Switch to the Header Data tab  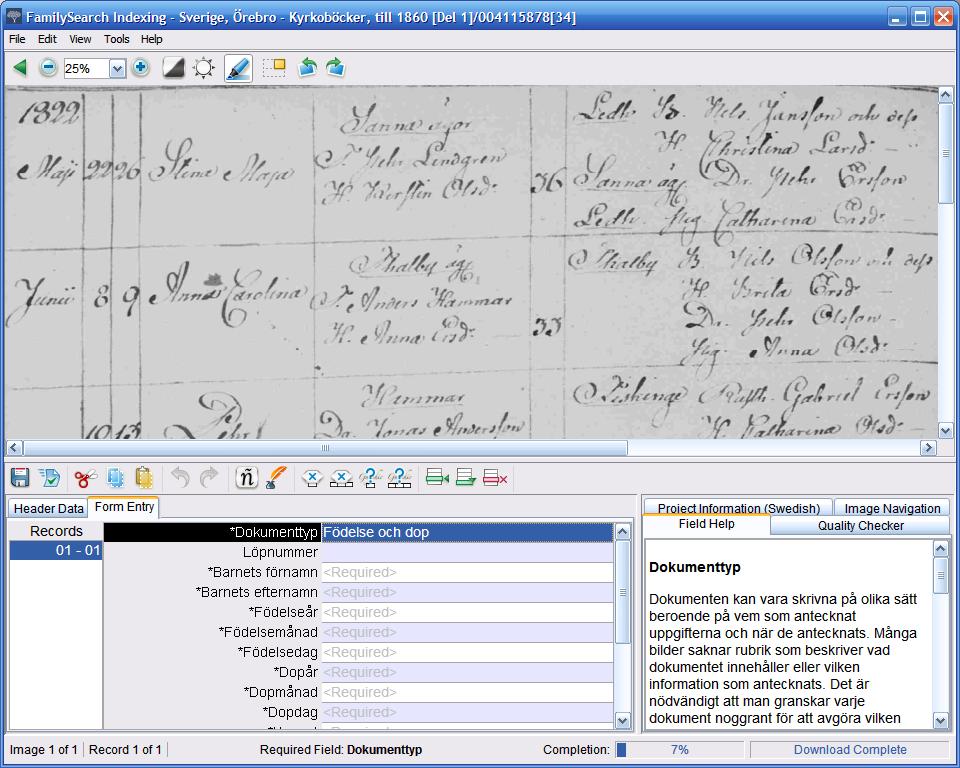[48, 508]
